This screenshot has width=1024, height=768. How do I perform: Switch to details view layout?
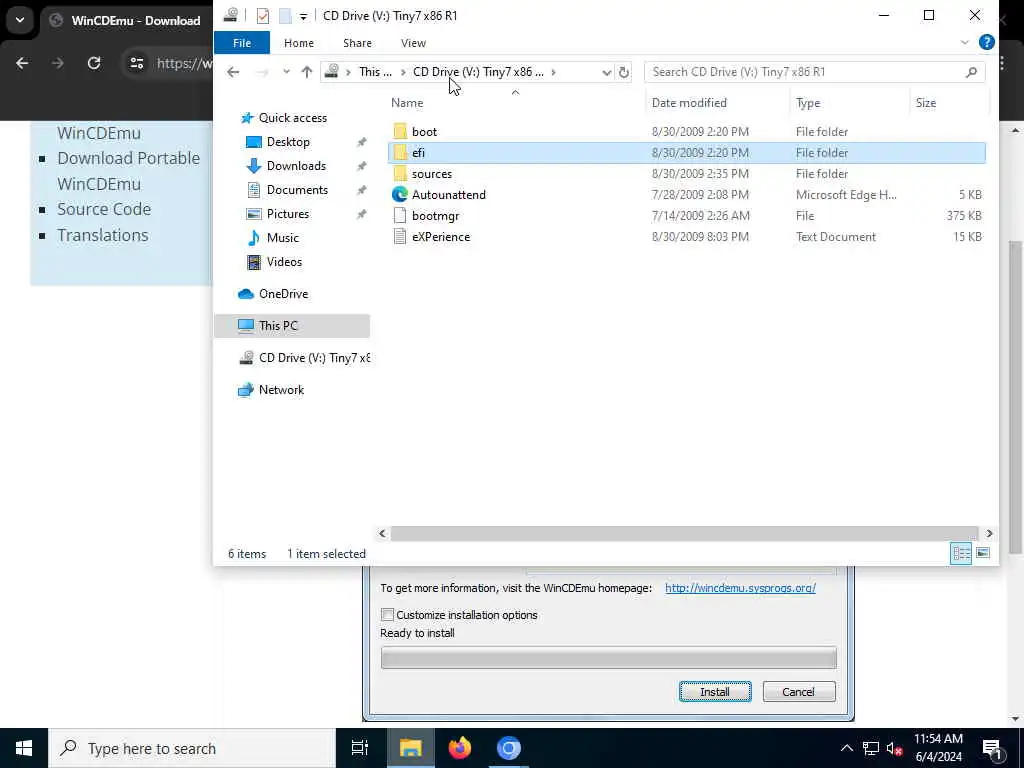click(961, 553)
